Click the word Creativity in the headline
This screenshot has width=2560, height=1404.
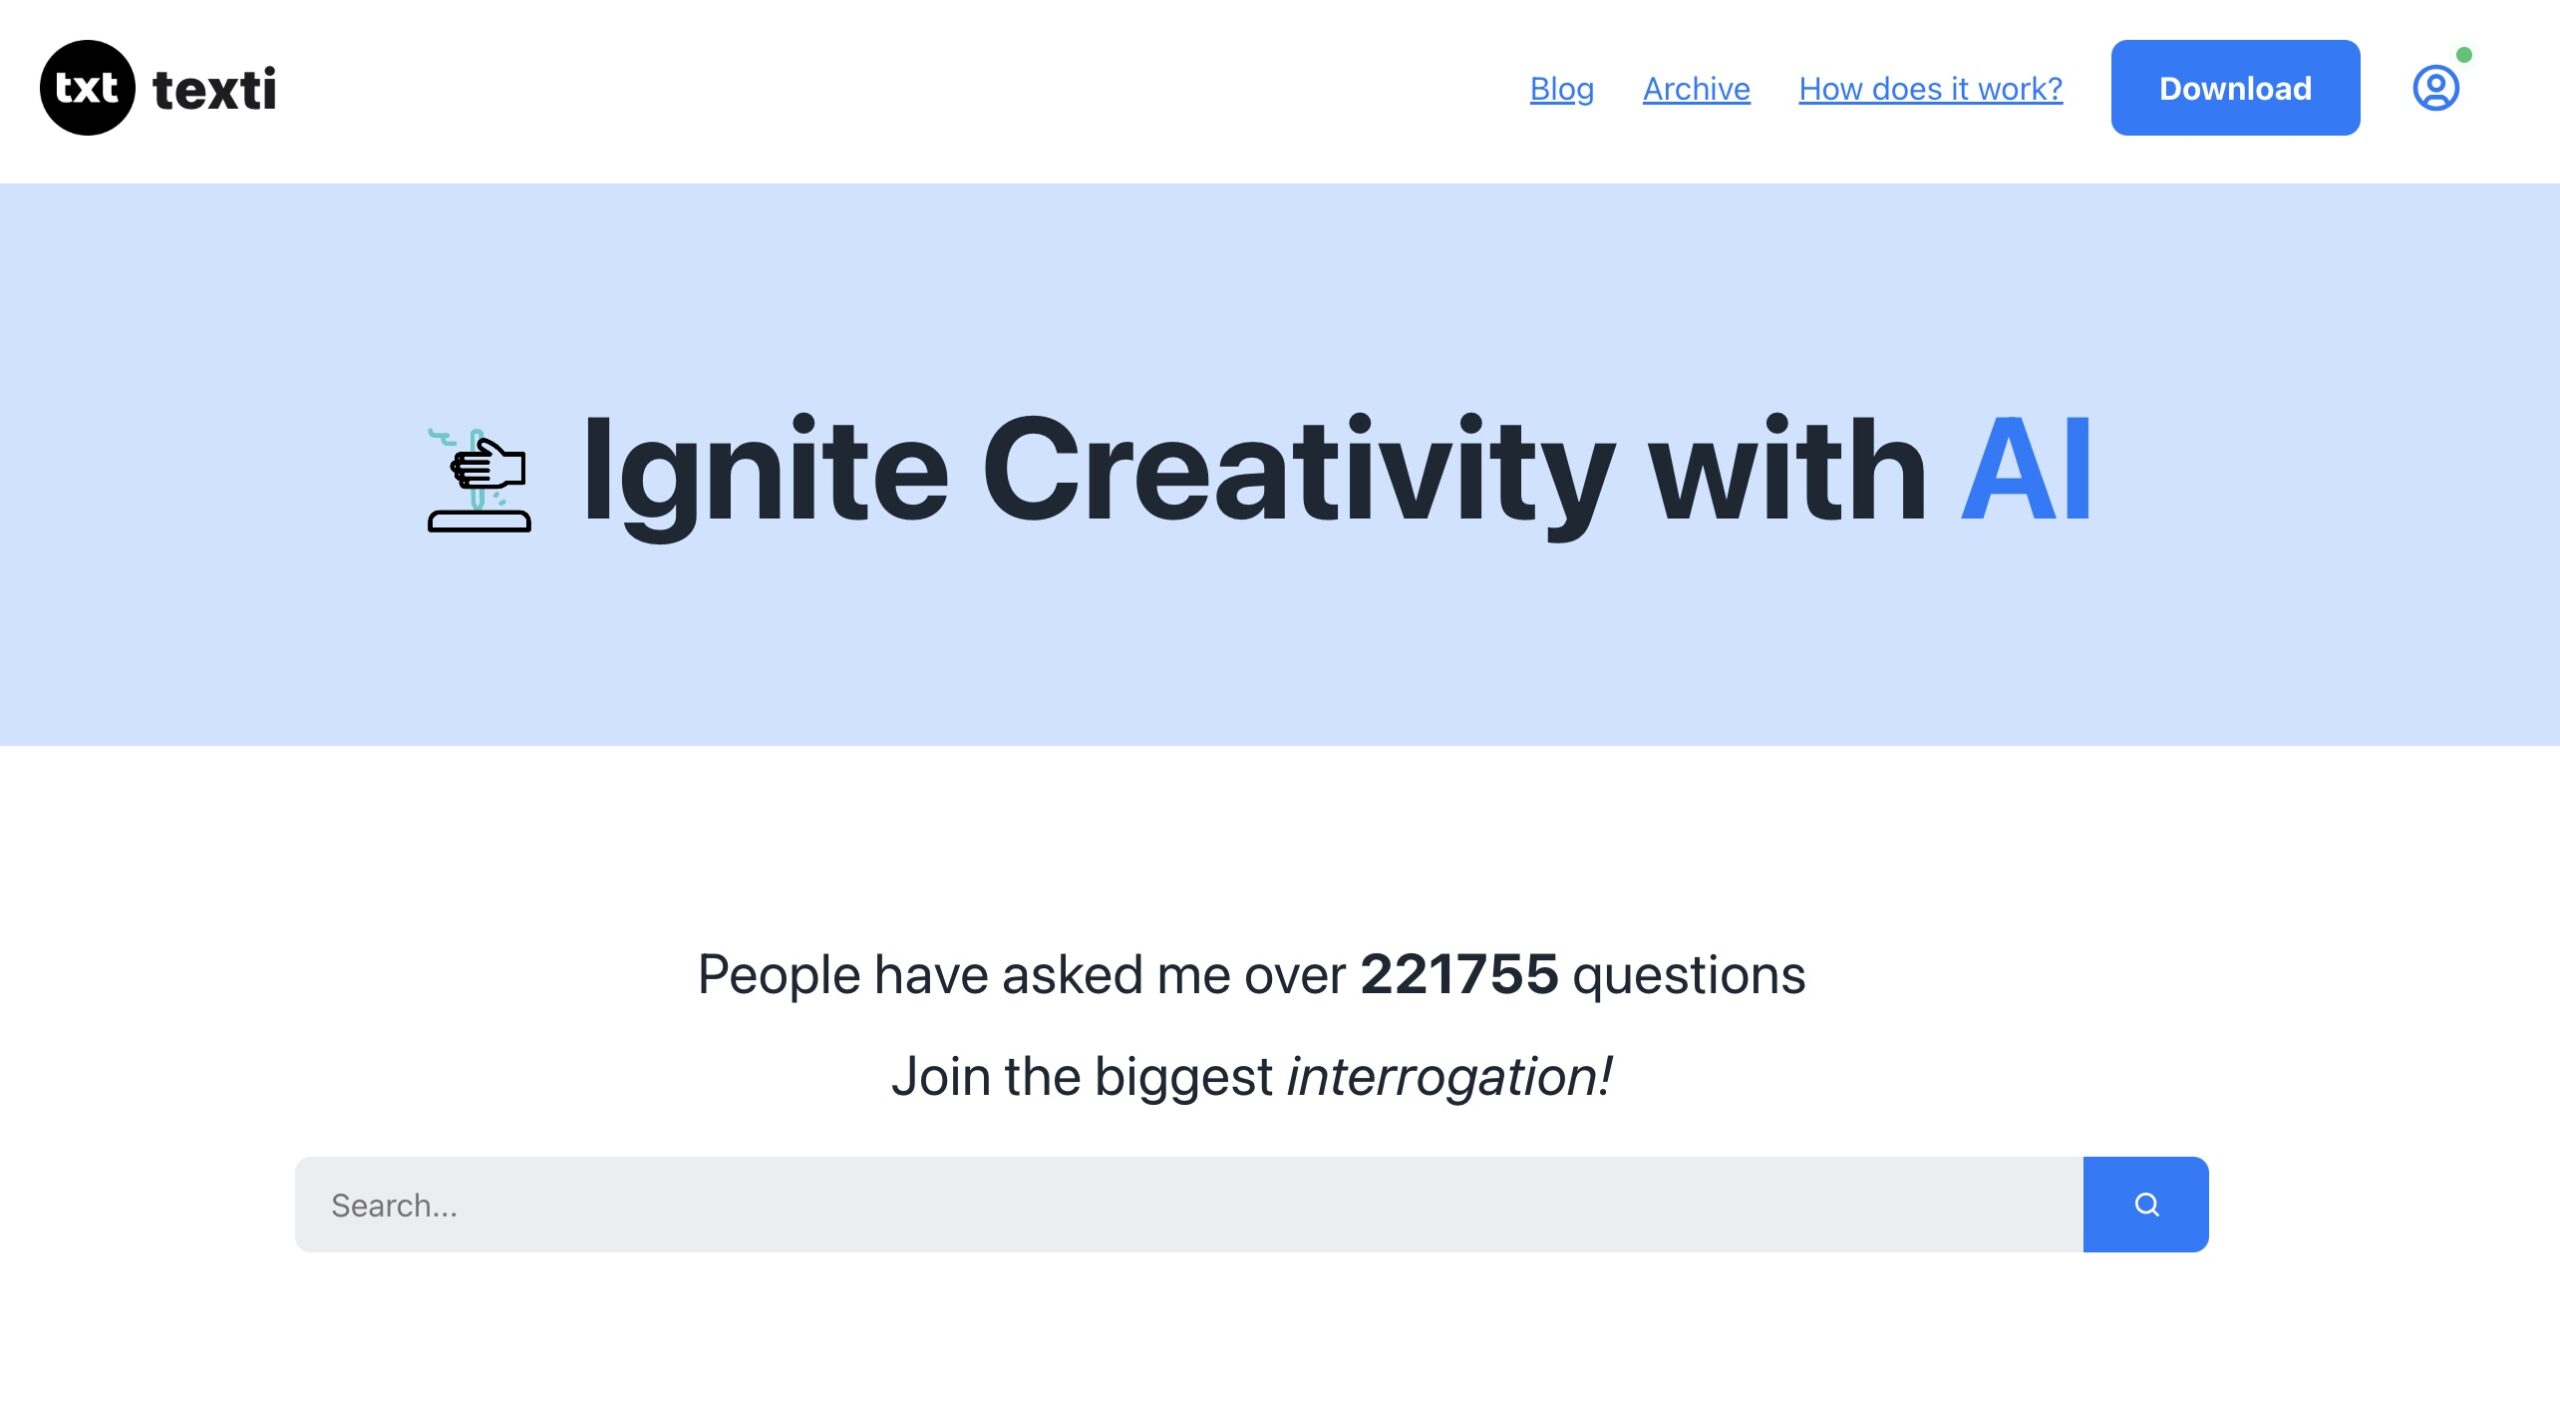[1298, 470]
